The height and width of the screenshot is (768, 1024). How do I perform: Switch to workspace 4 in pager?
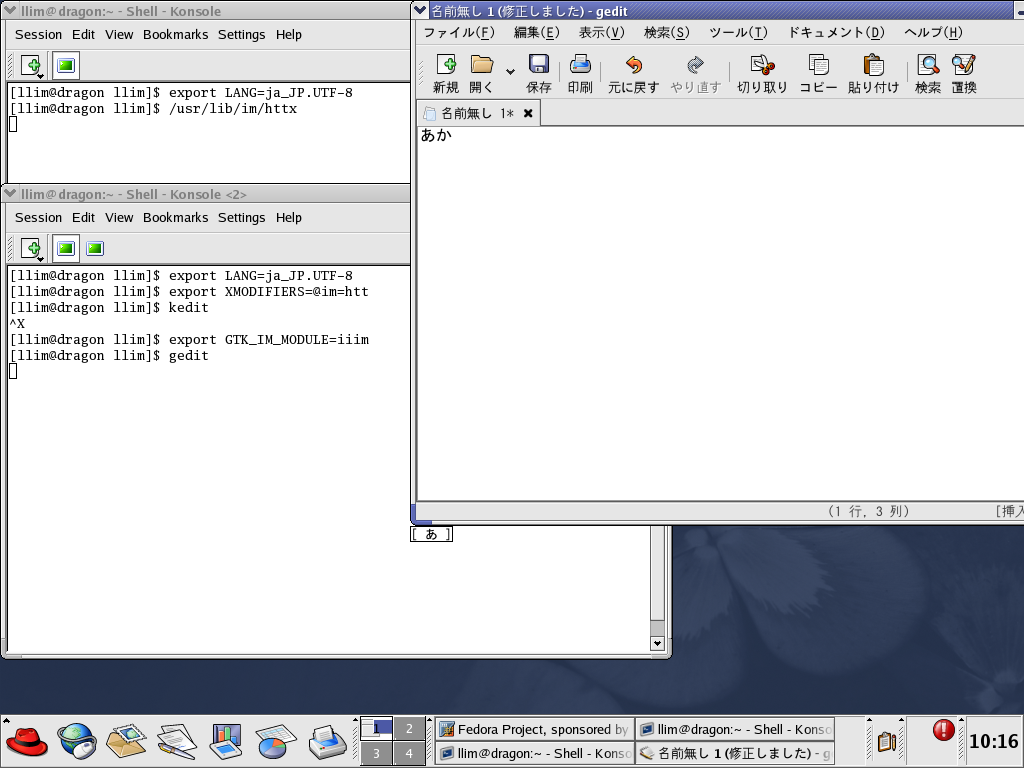(409, 753)
